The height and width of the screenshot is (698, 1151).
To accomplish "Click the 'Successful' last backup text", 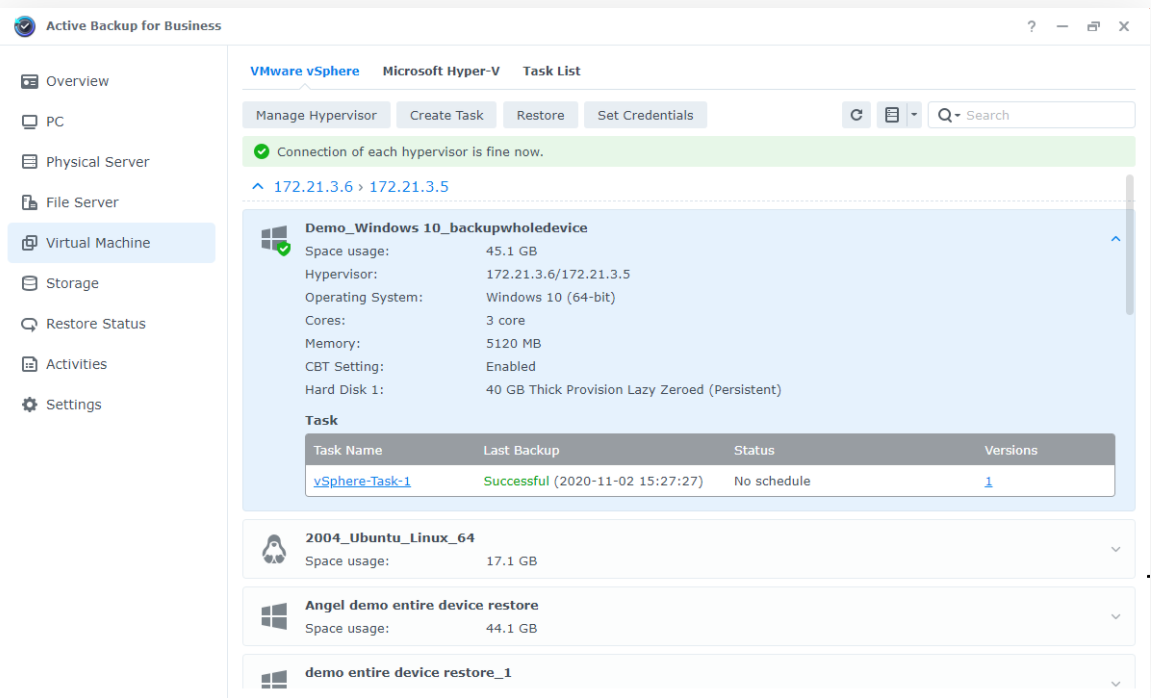I will coord(516,481).
